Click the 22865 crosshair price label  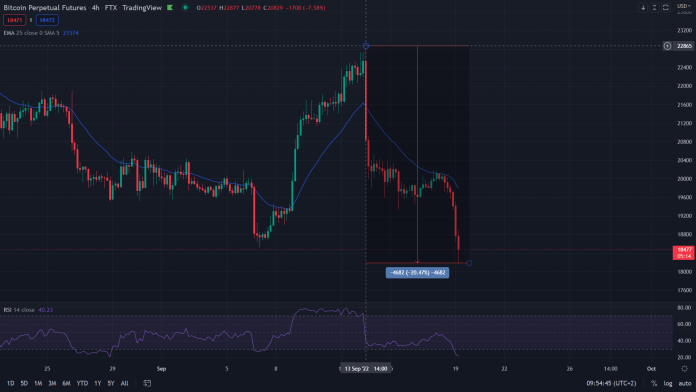684,46
